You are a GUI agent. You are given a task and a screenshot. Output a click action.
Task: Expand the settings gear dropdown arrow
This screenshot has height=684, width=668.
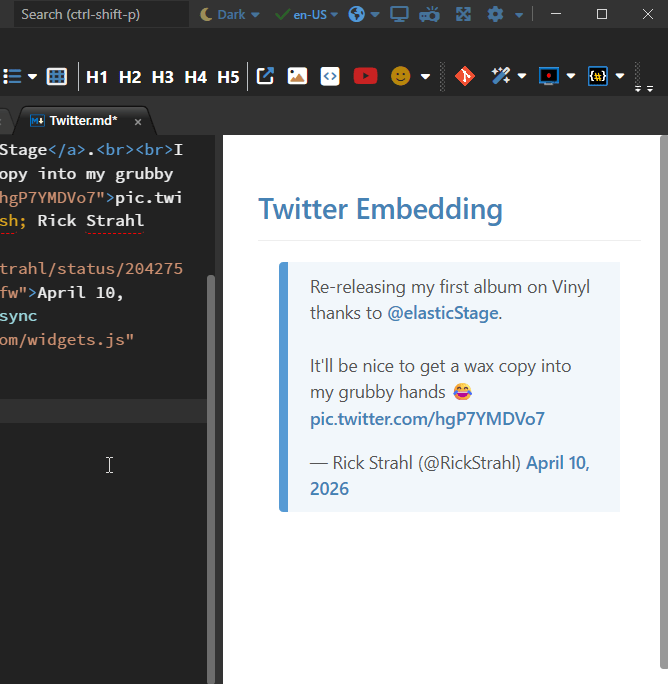coord(519,15)
